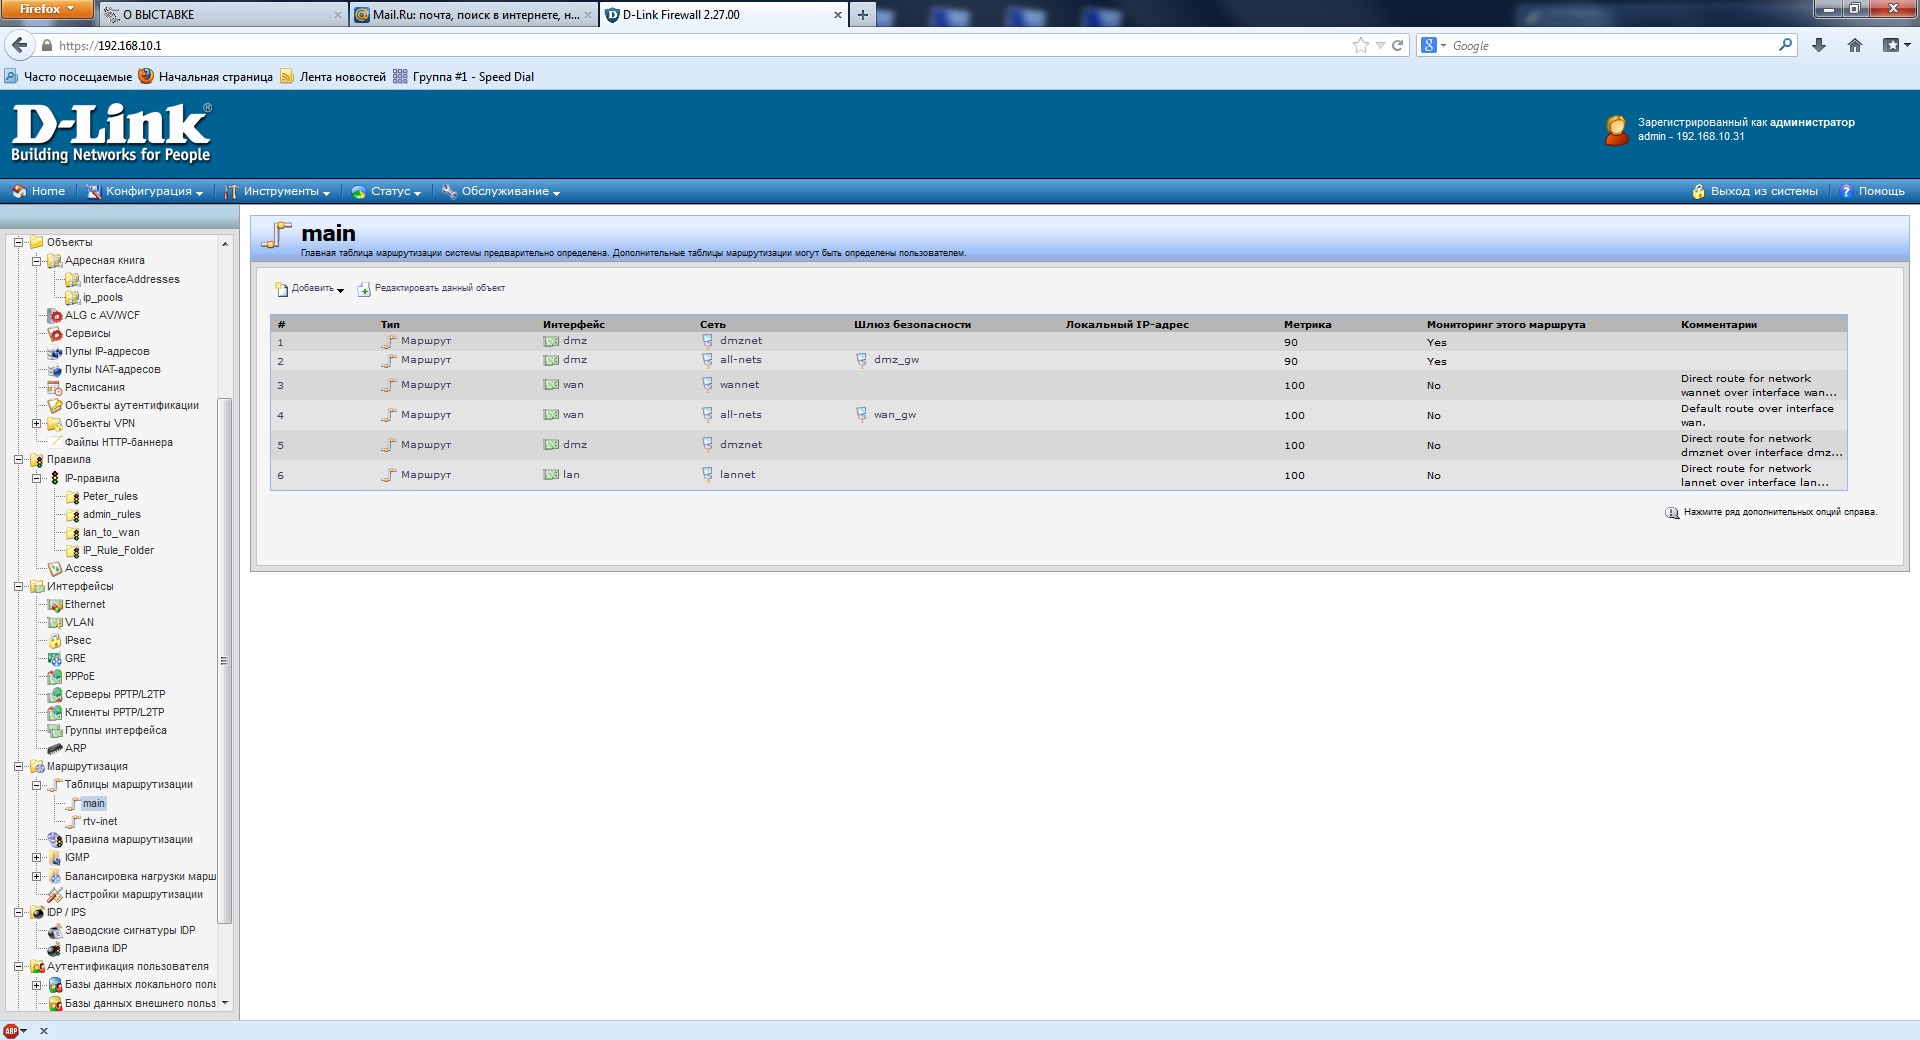Screen dimensions: 1920x1040
Task: Click the Firefox back arrow button
Action: click(19, 45)
